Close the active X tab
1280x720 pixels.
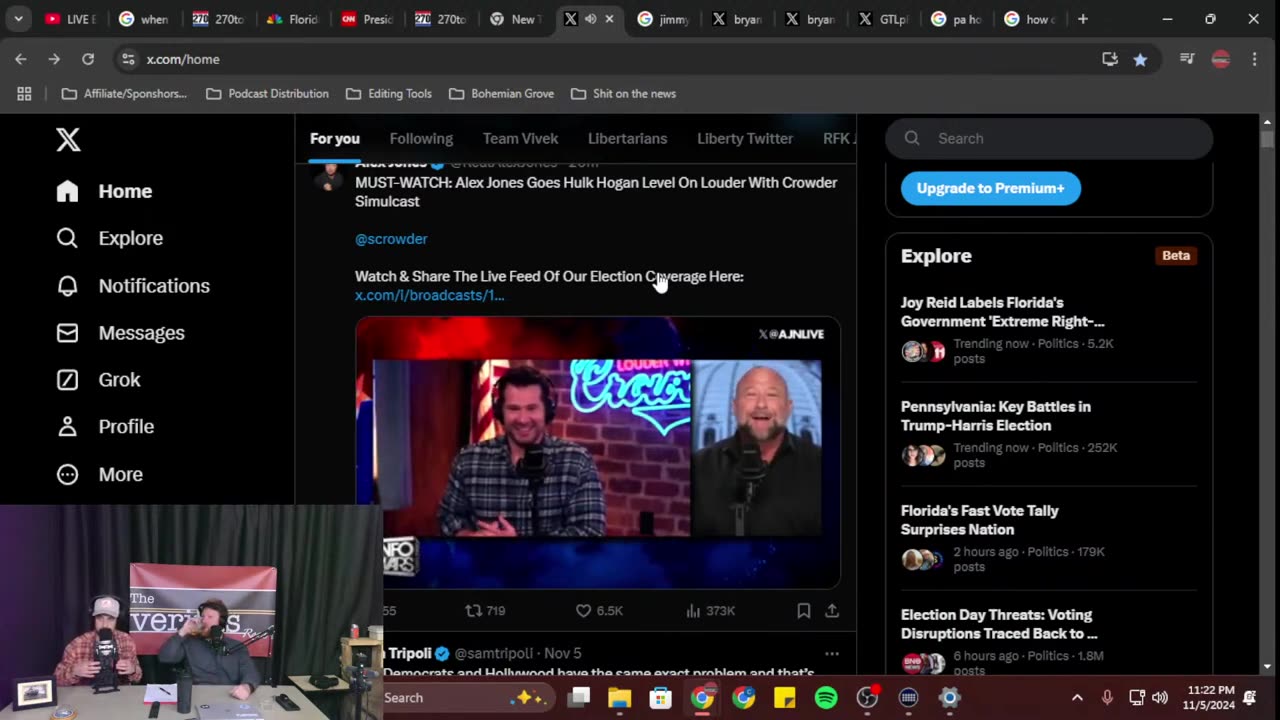609,19
